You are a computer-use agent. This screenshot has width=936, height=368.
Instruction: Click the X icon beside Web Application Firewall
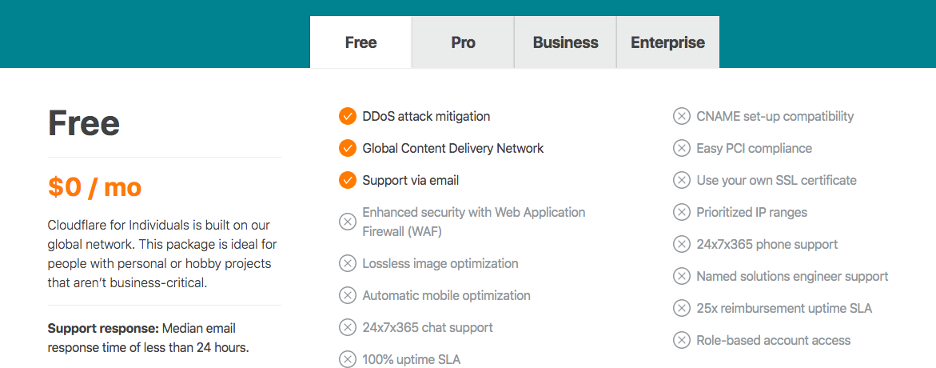pyautogui.click(x=347, y=222)
